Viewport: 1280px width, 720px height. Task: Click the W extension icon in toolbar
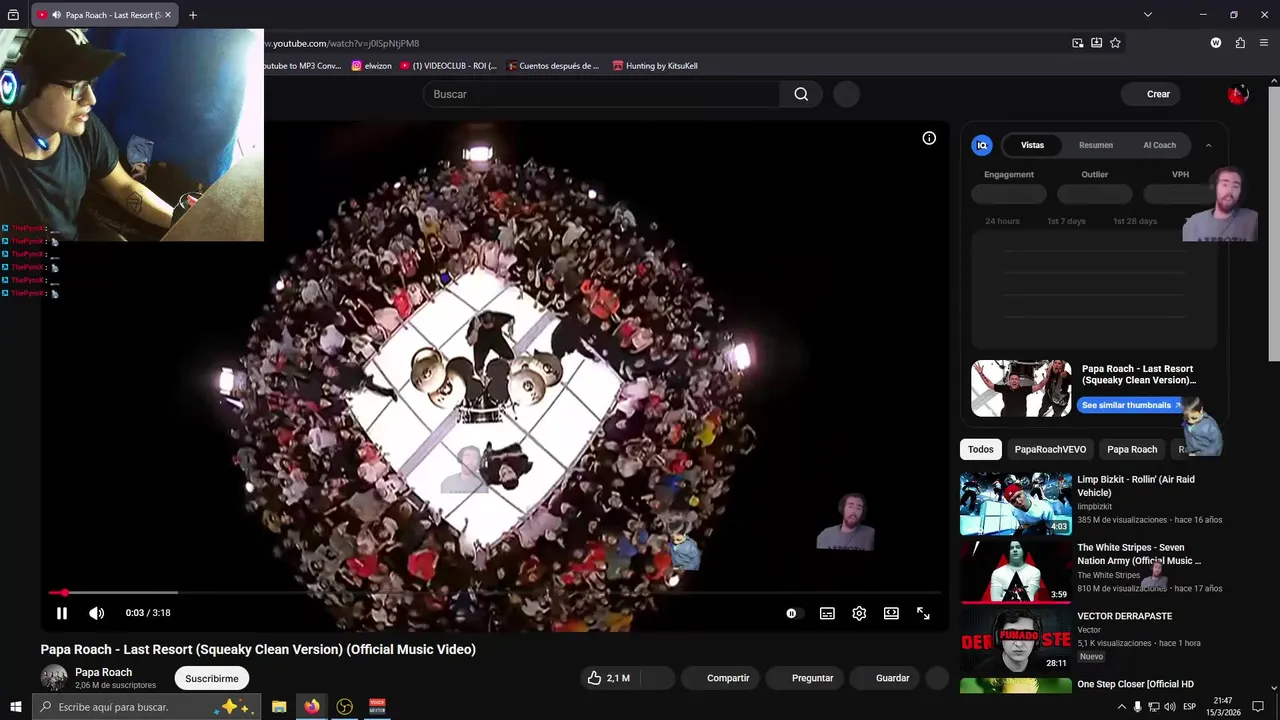1216,43
